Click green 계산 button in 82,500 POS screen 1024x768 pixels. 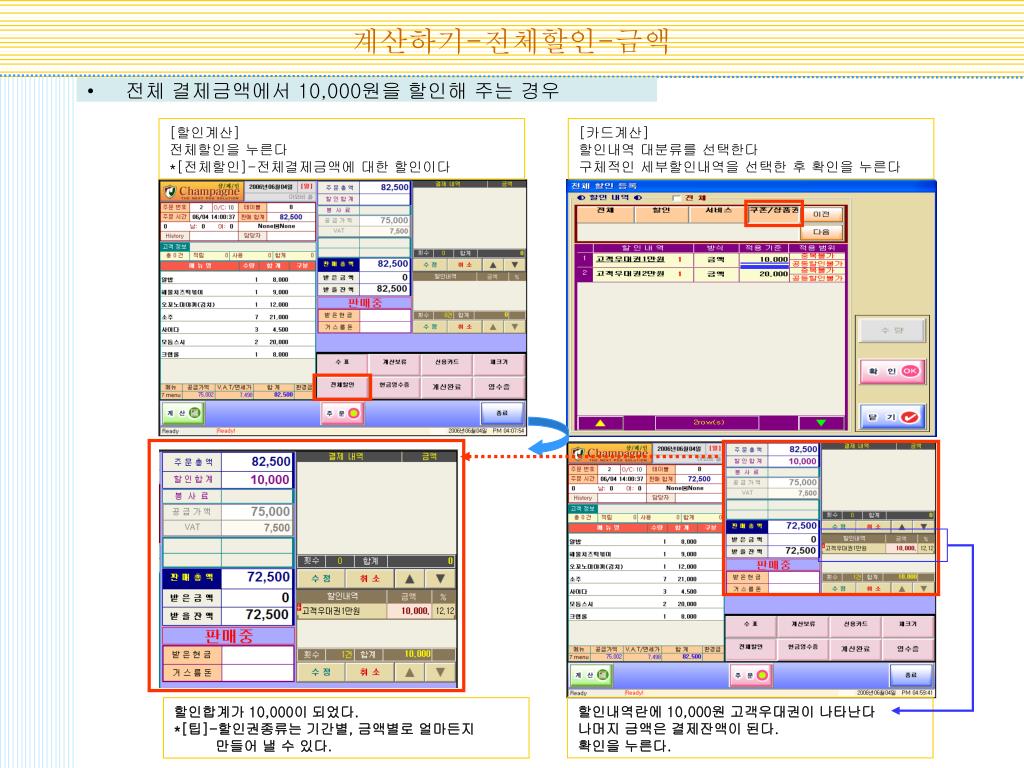(x=183, y=413)
